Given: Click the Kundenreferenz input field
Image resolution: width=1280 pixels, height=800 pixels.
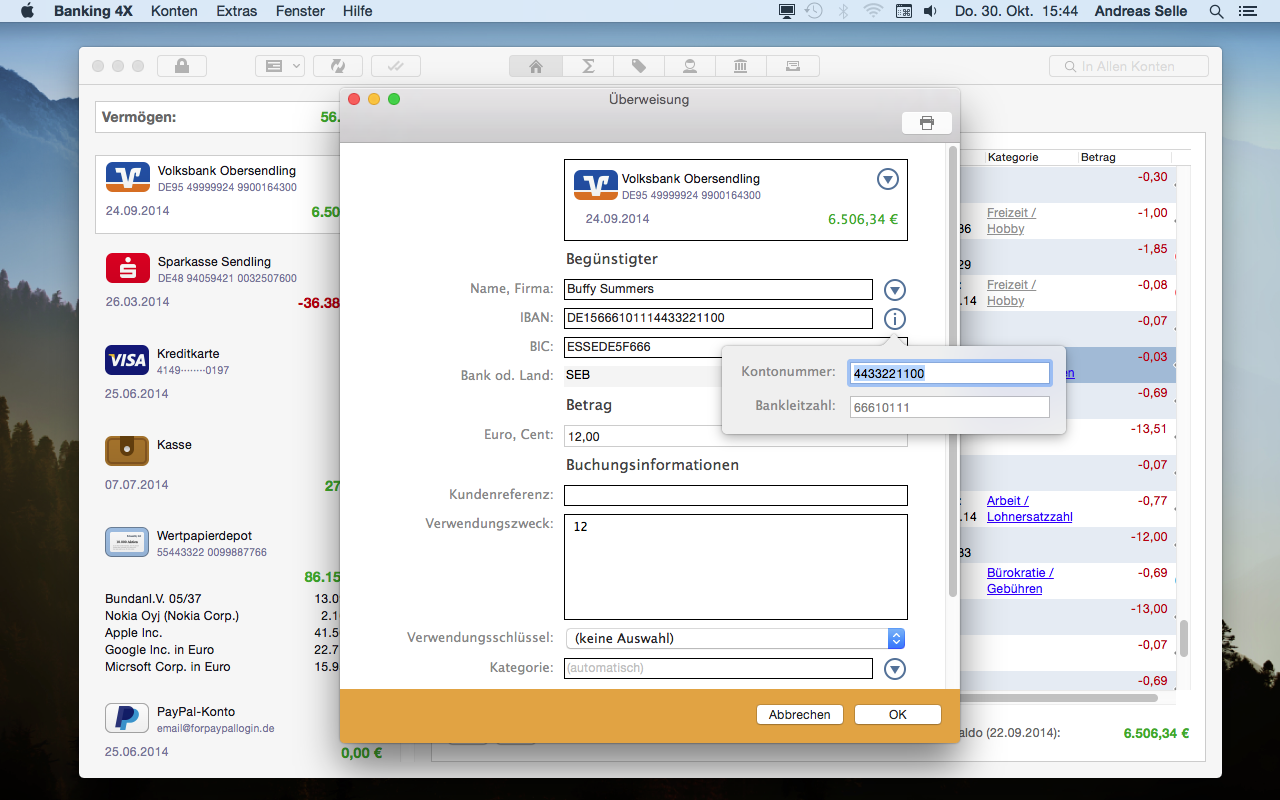Looking at the screenshot, I should click(x=736, y=496).
